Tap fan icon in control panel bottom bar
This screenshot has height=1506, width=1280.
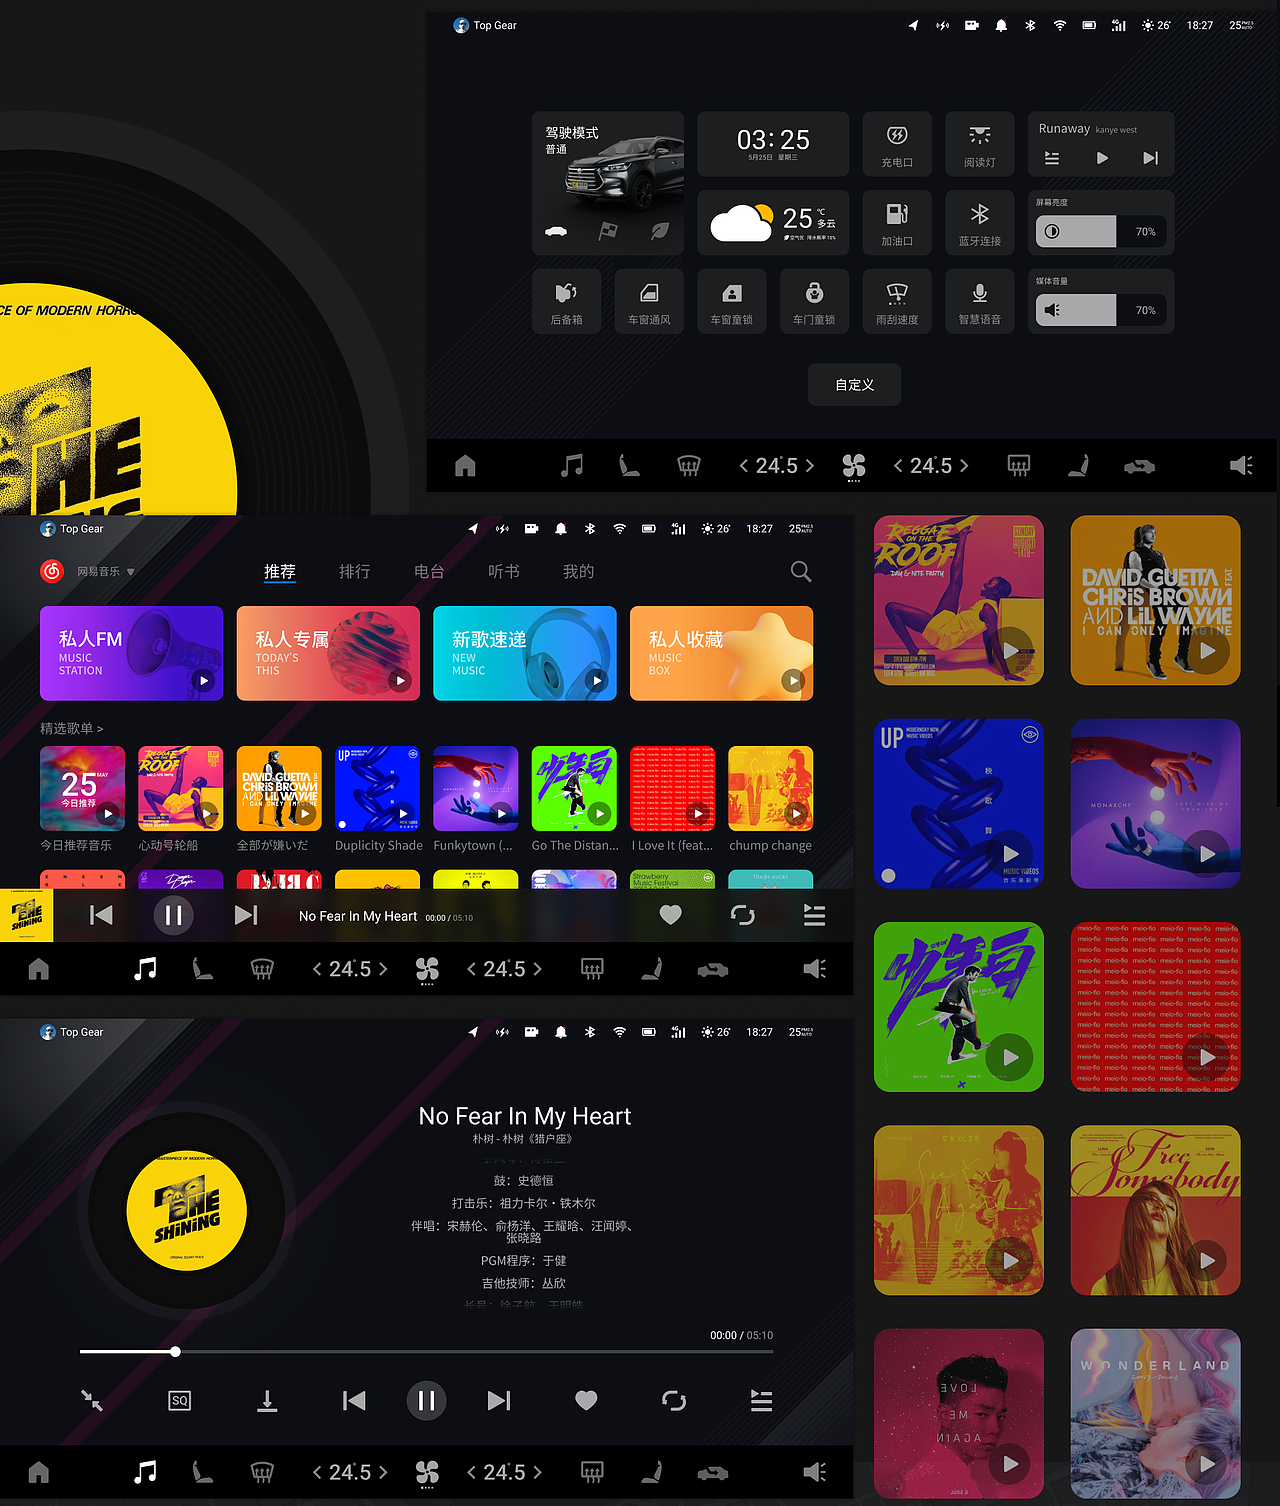coord(854,466)
